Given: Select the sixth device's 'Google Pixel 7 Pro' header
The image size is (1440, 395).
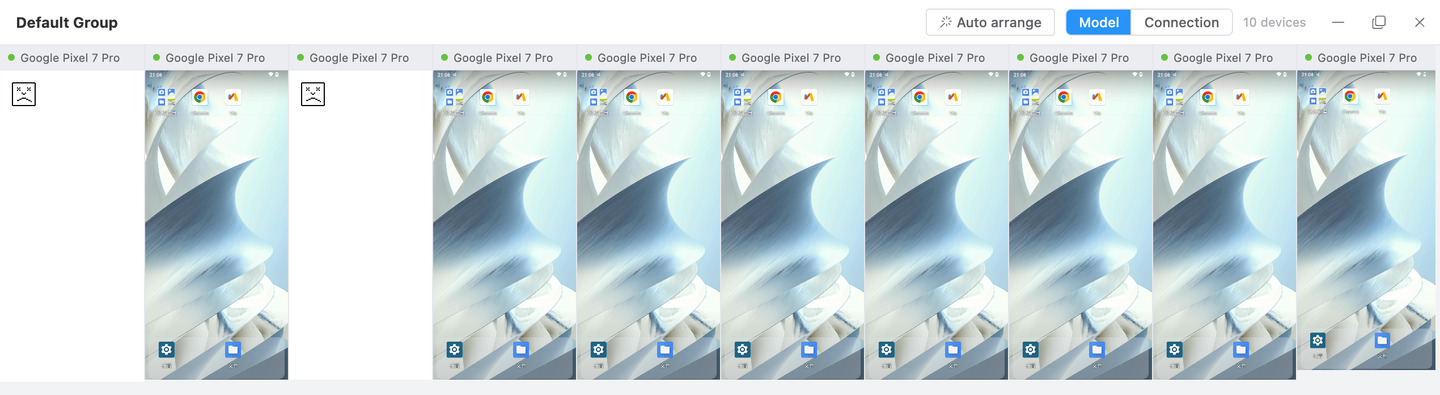Looking at the screenshot, I should 792,58.
